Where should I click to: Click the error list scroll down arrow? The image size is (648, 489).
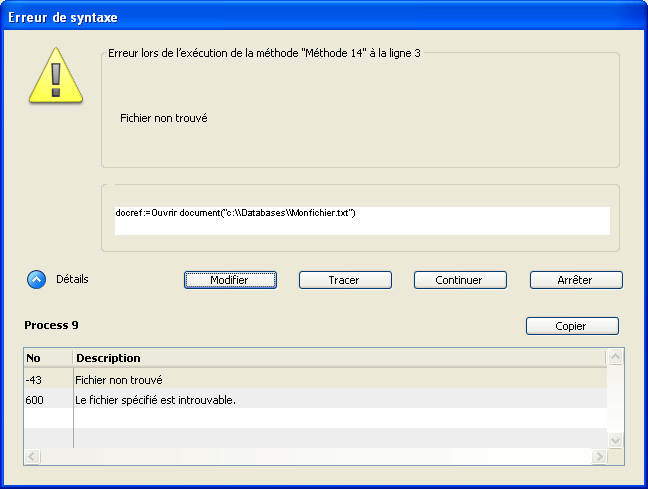(616, 439)
